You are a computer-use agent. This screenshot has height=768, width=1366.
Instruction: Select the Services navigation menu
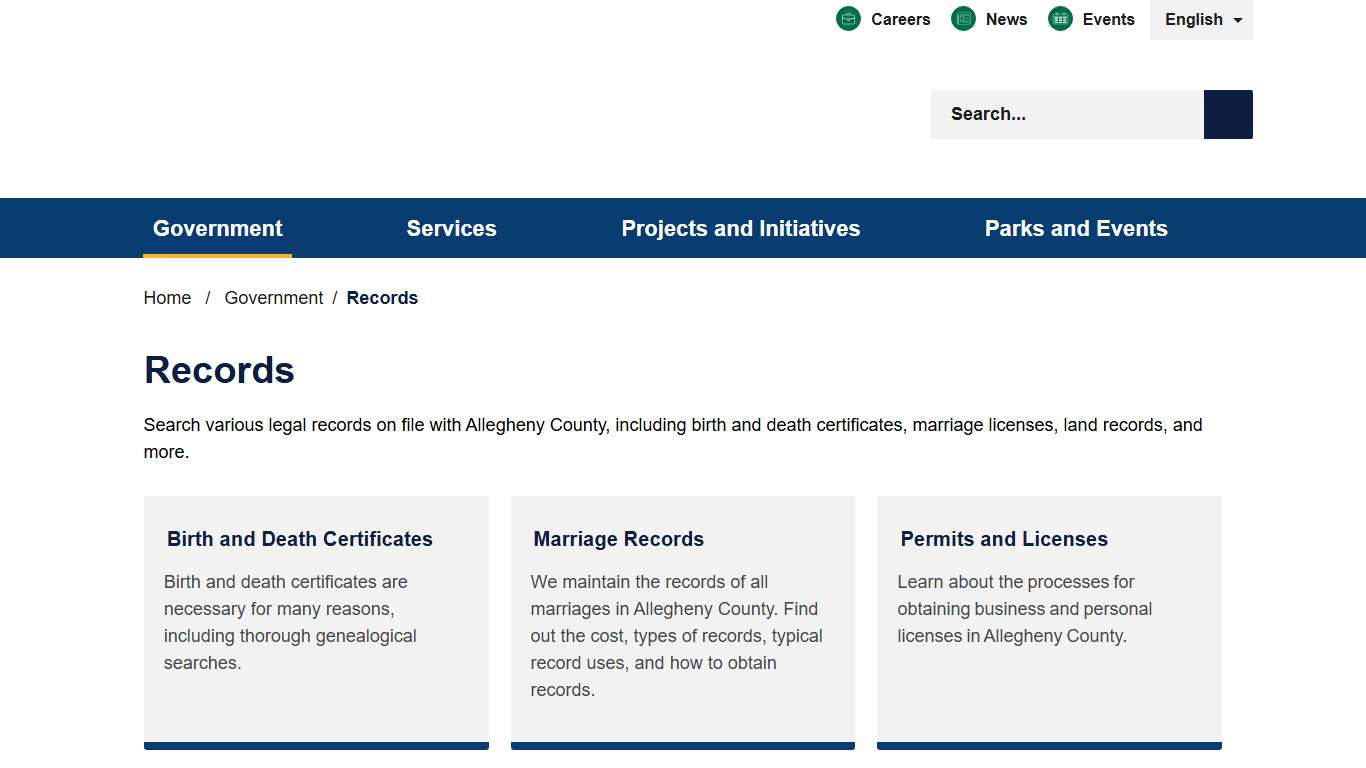pyautogui.click(x=451, y=228)
